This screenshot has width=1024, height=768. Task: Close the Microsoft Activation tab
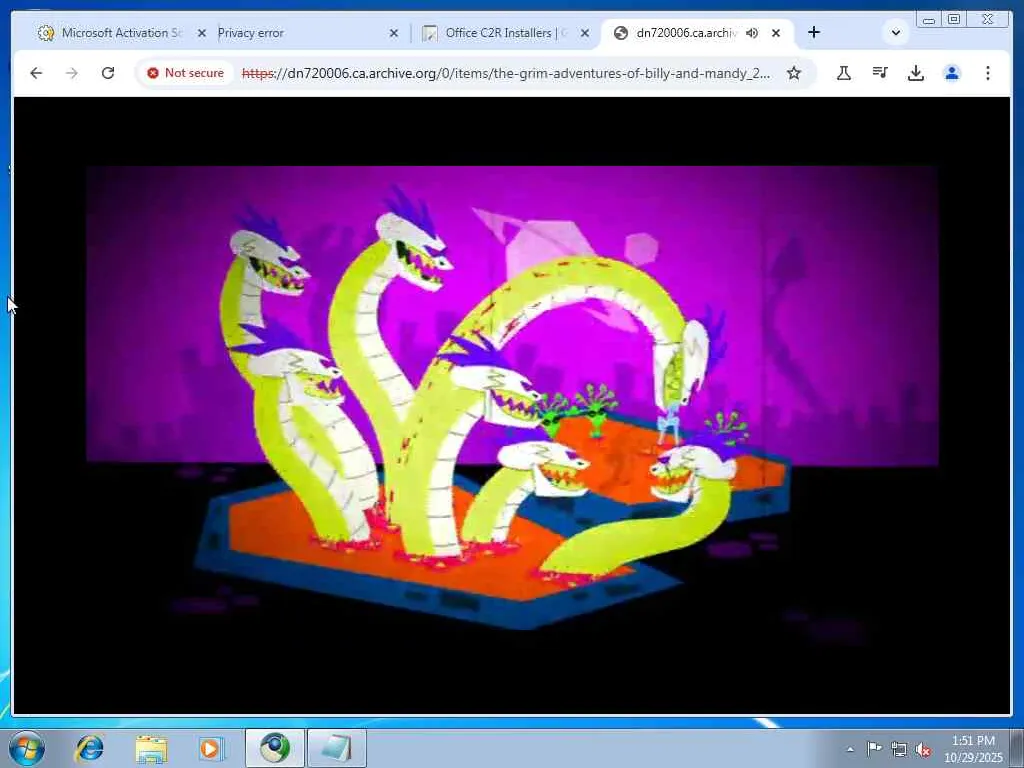201,33
